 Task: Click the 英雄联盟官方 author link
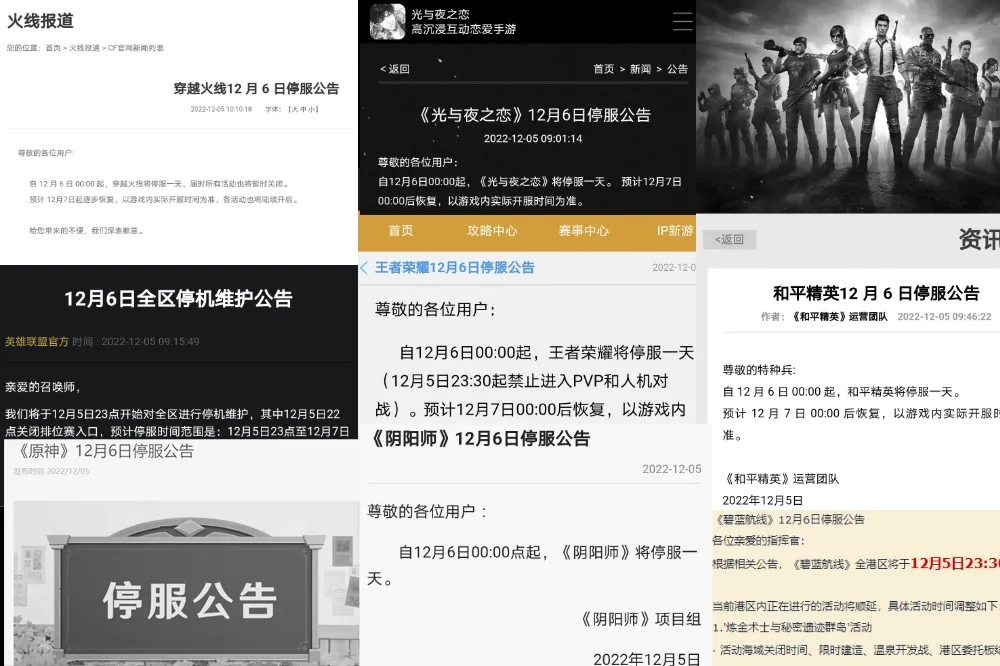pyautogui.click(x=36, y=342)
